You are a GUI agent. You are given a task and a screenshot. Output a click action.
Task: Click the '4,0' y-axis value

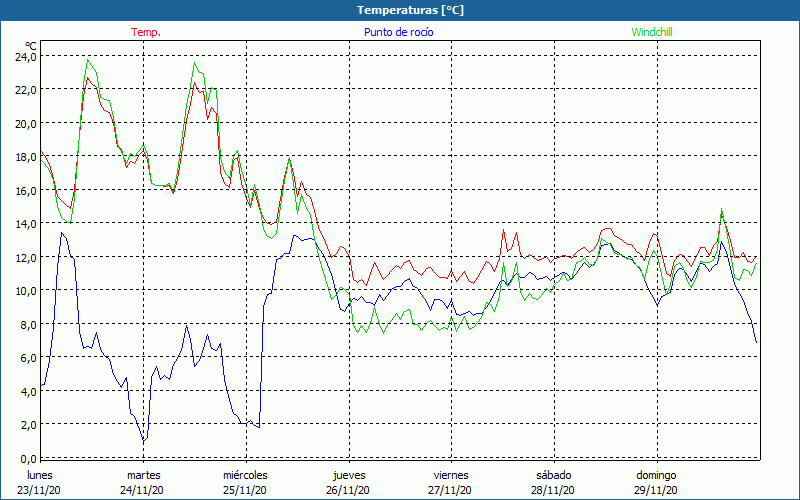pyautogui.click(x=28, y=391)
